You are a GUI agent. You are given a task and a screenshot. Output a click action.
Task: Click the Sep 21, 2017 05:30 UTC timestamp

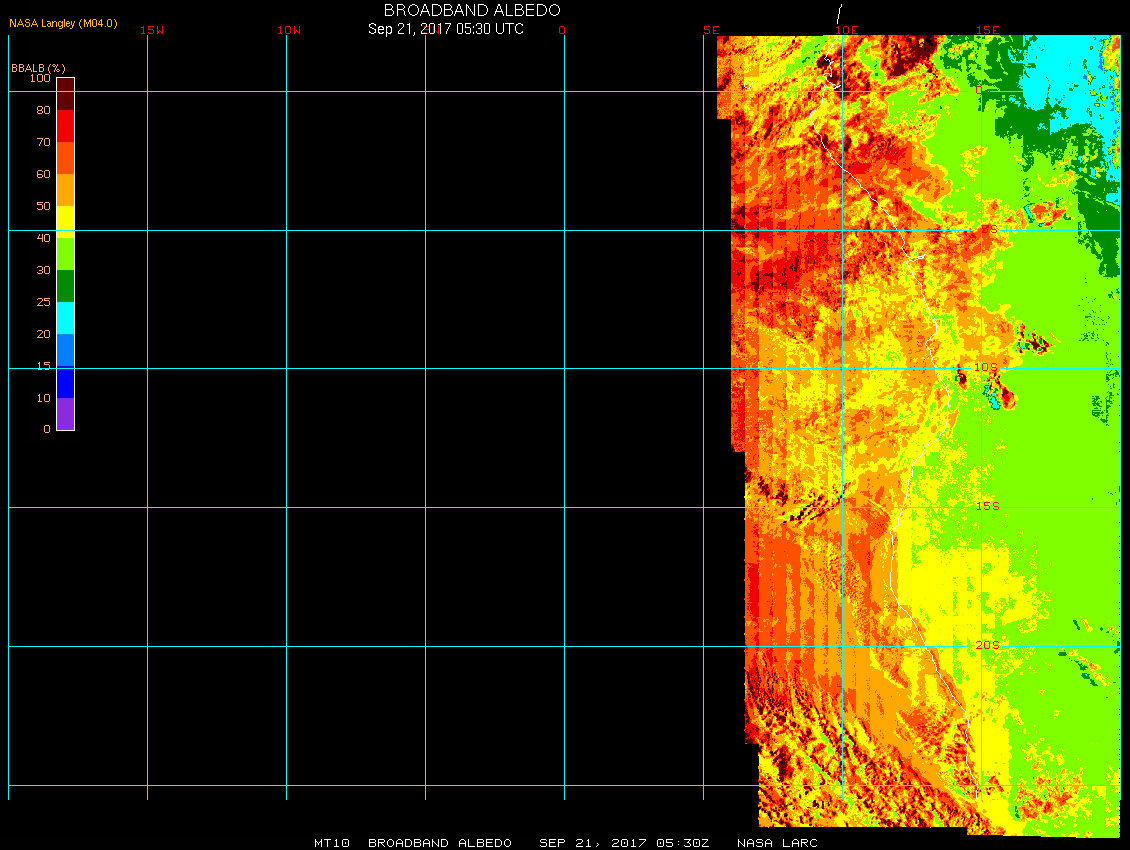446,29
